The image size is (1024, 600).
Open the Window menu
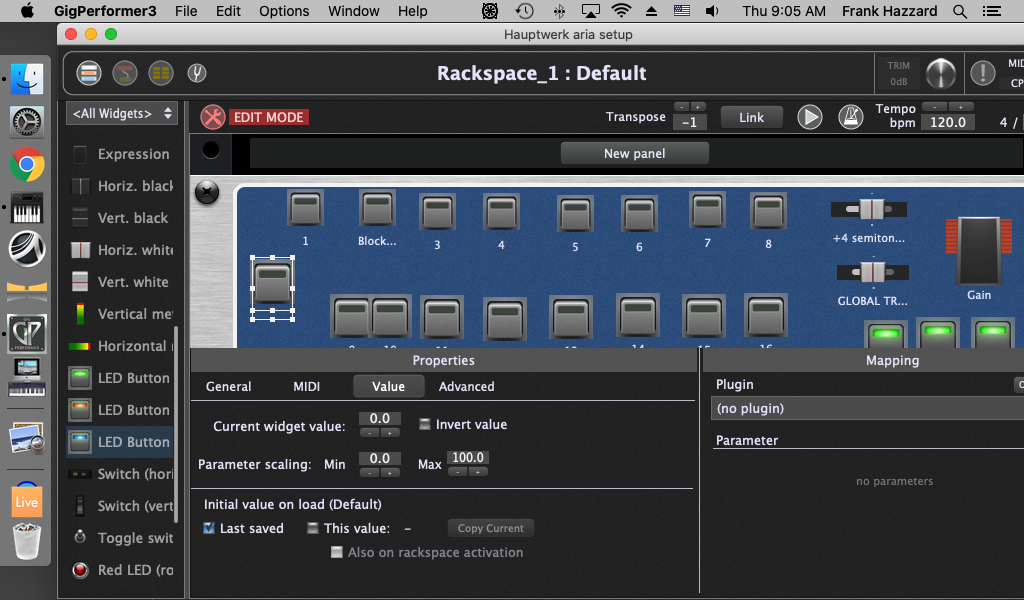[354, 11]
